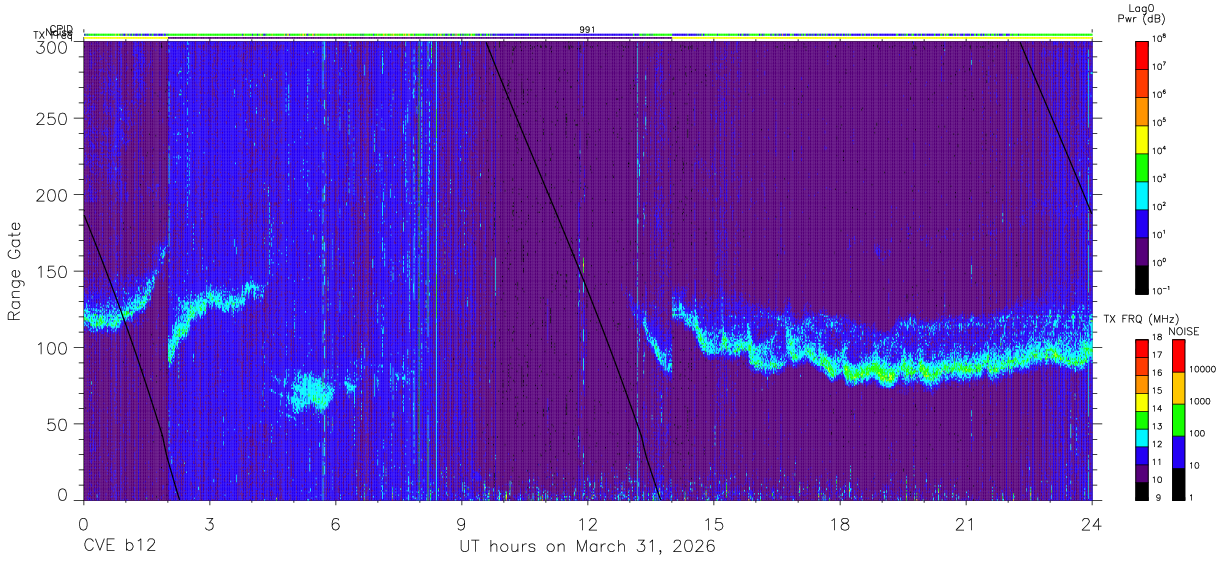Viewport: 1228px width, 567px height.
Task: Click x-axis tick label '12'
Action: [x=587, y=524]
